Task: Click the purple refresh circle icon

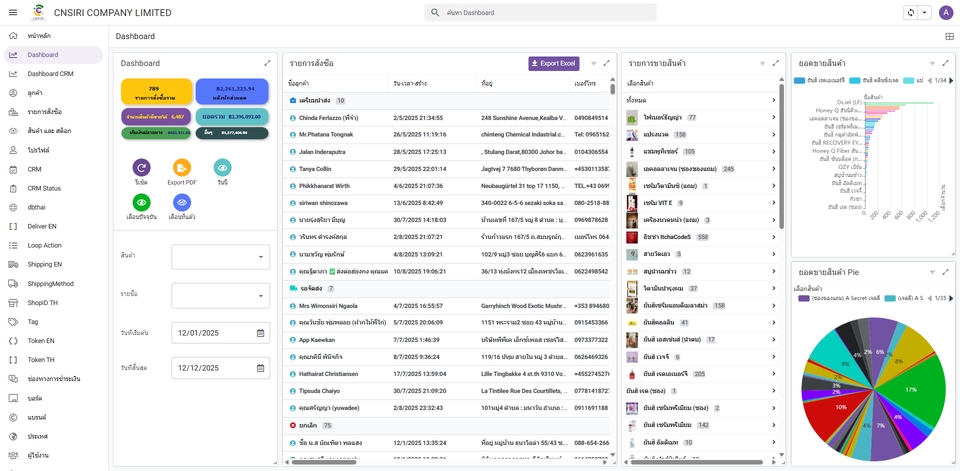Action: pyautogui.click(x=141, y=168)
